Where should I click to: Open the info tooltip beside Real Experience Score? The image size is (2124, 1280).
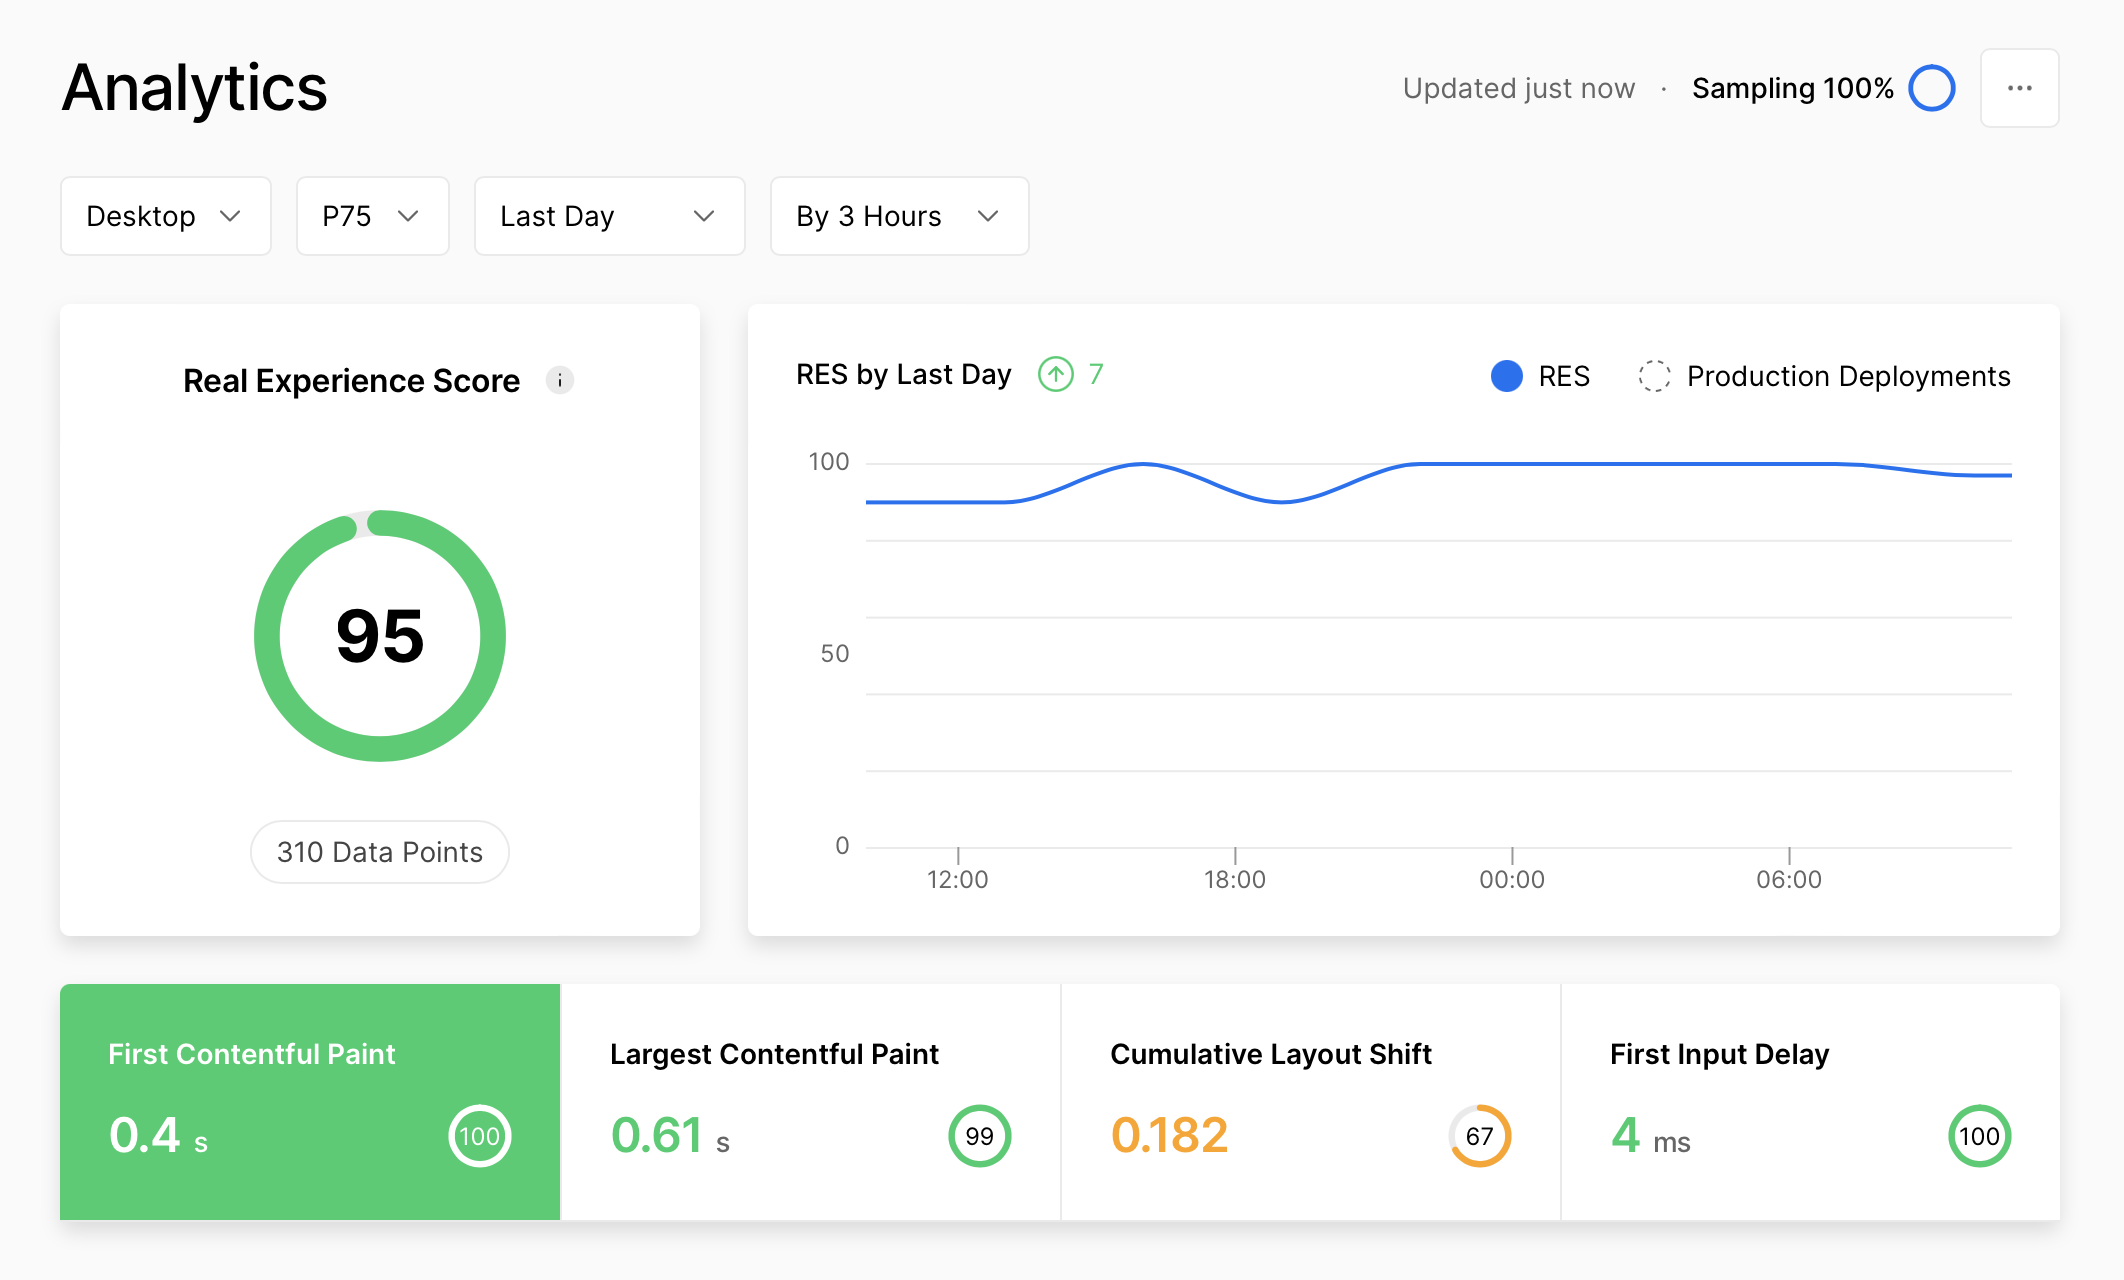(560, 380)
